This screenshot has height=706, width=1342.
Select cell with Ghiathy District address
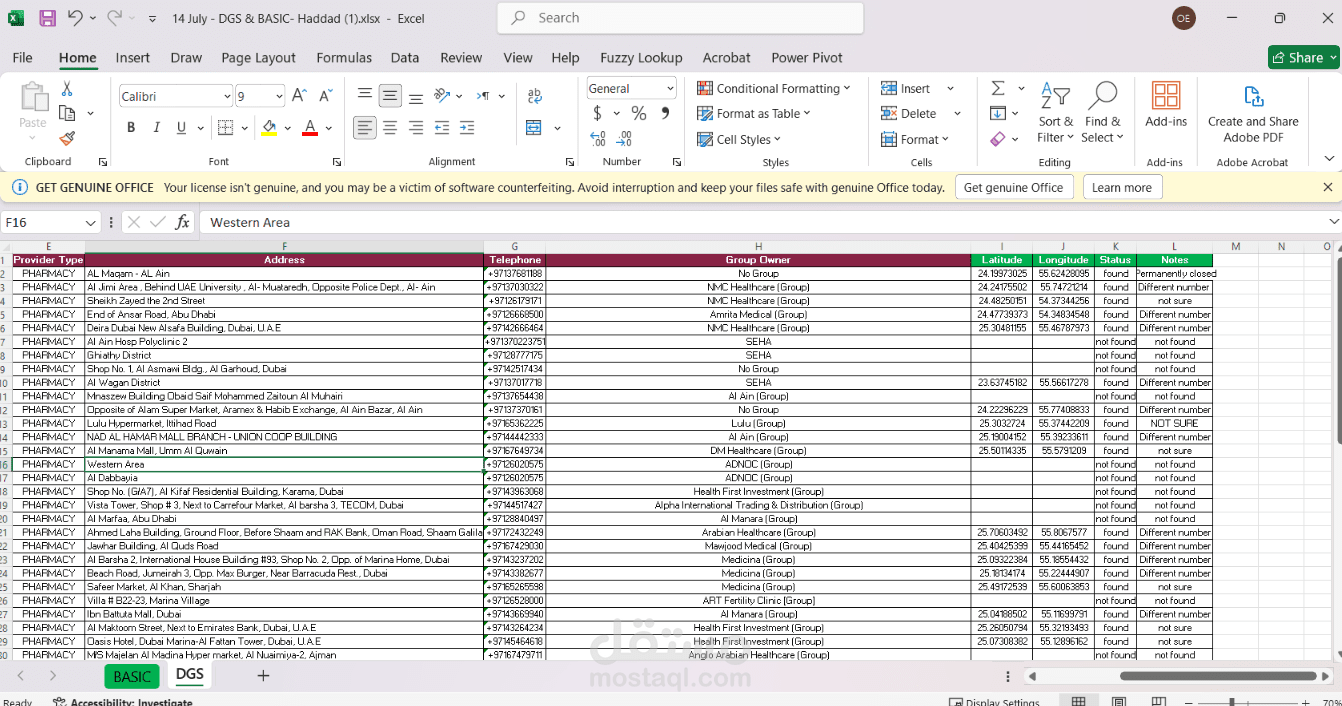point(284,355)
